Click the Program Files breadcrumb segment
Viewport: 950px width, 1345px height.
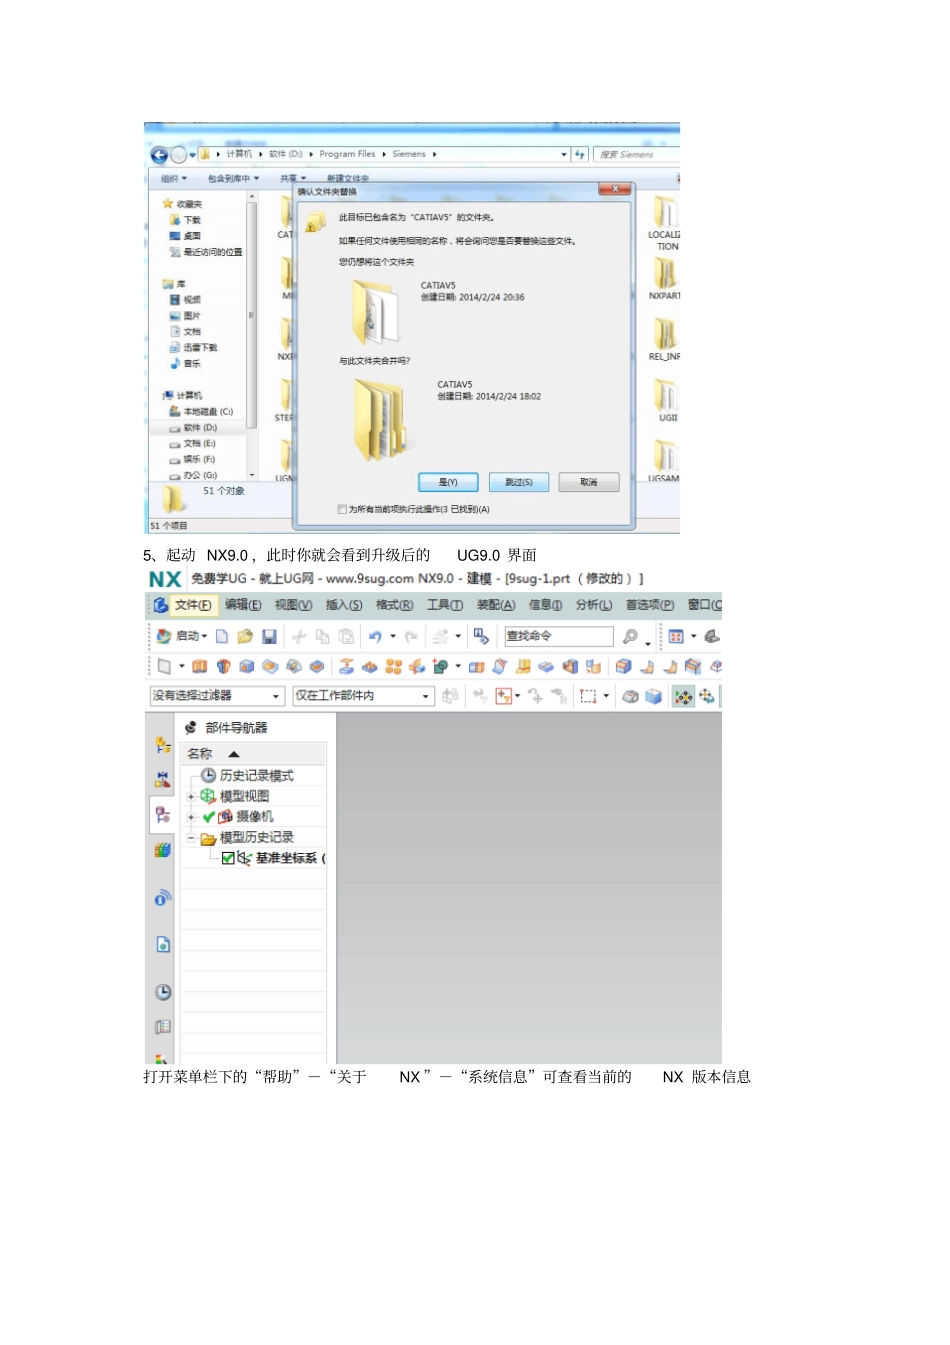pyautogui.click(x=347, y=154)
